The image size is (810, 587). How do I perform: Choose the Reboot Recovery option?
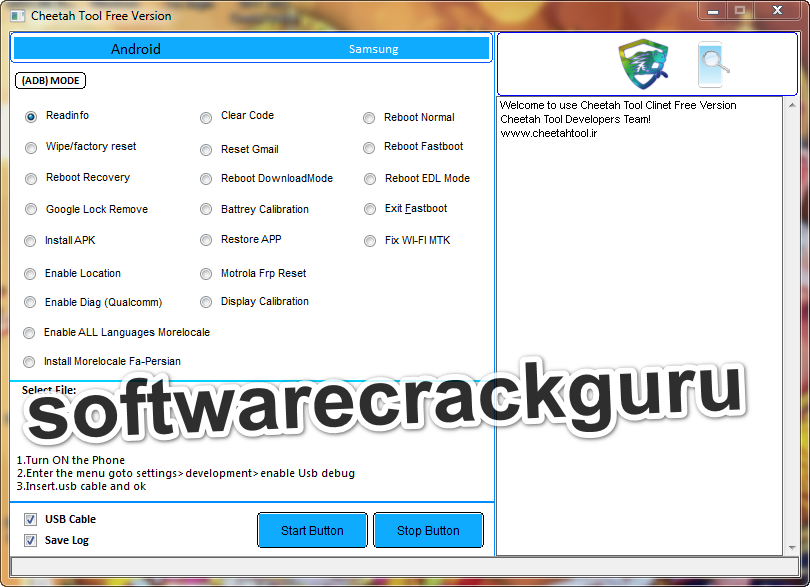coord(31,179)
